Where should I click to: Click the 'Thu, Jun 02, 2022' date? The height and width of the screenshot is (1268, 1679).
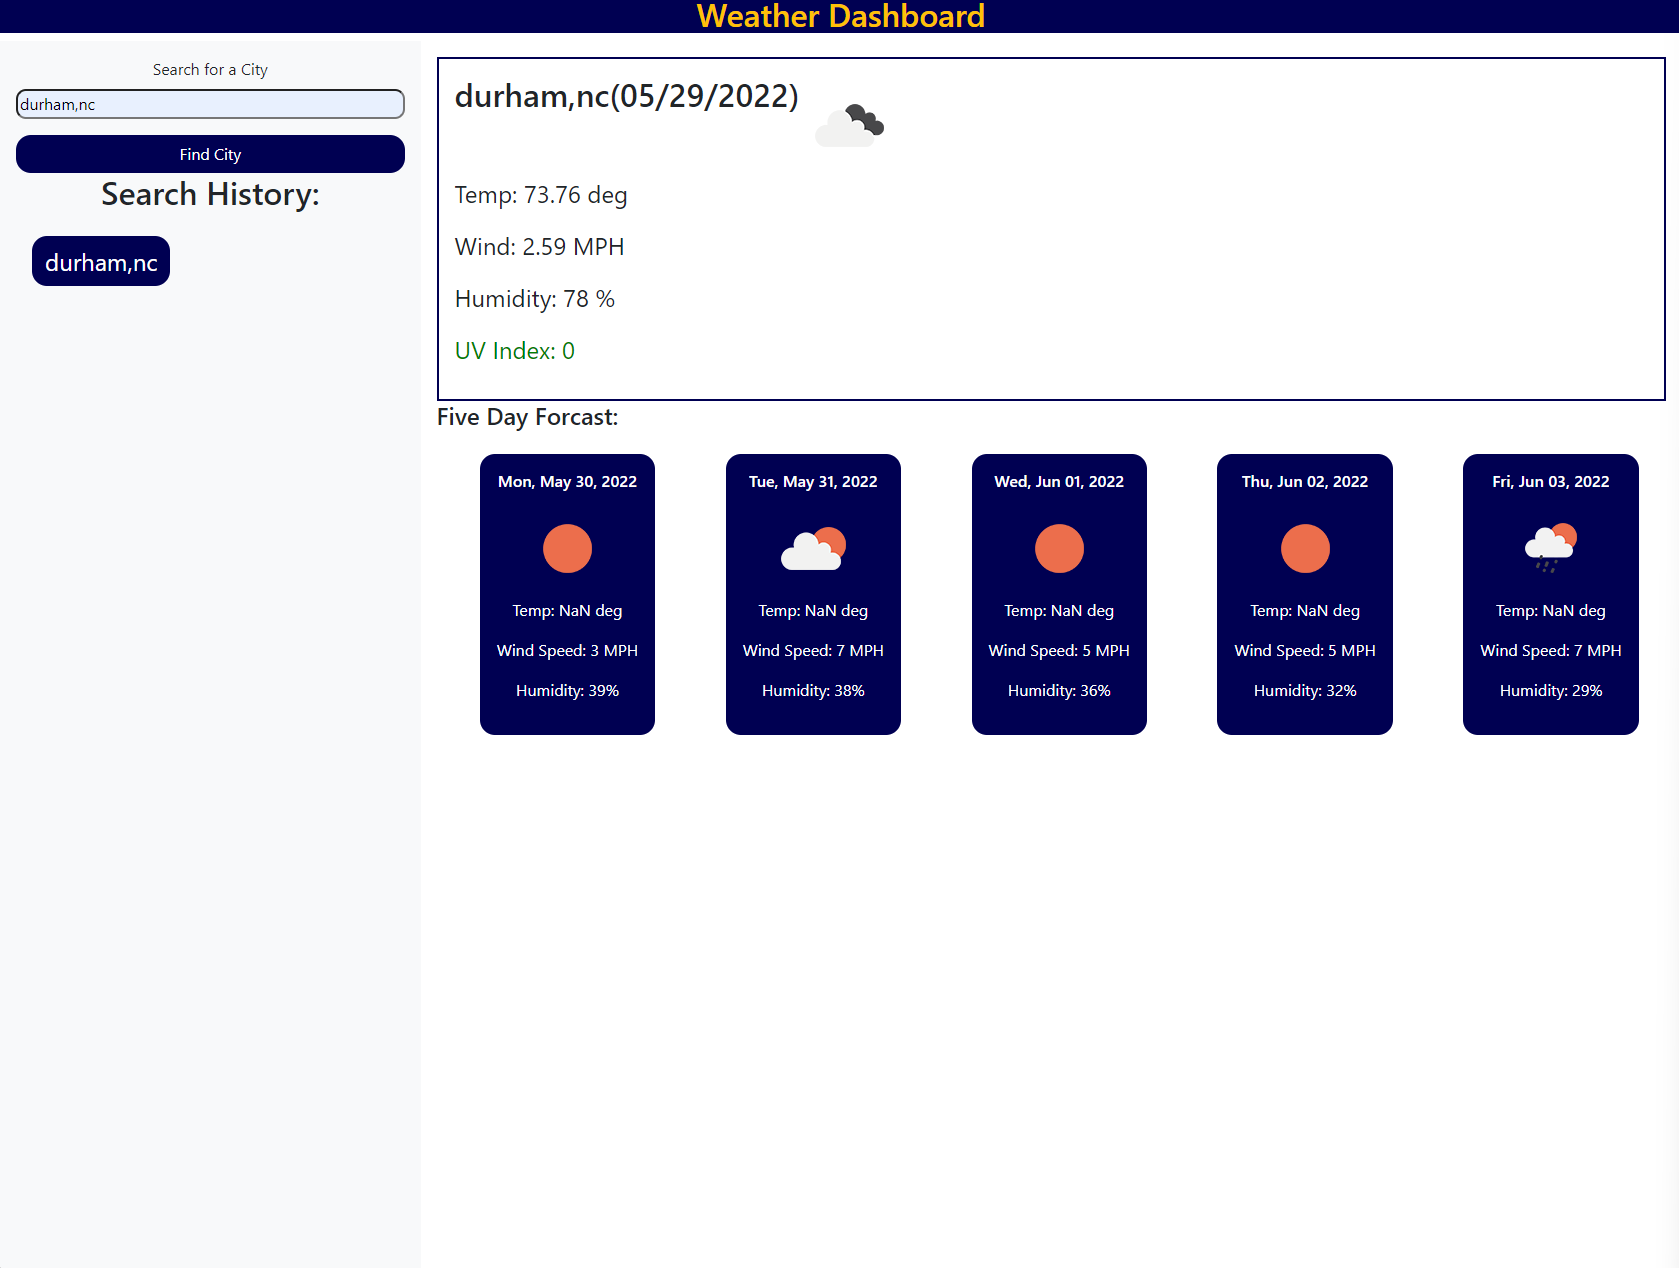coord(1305,481)
